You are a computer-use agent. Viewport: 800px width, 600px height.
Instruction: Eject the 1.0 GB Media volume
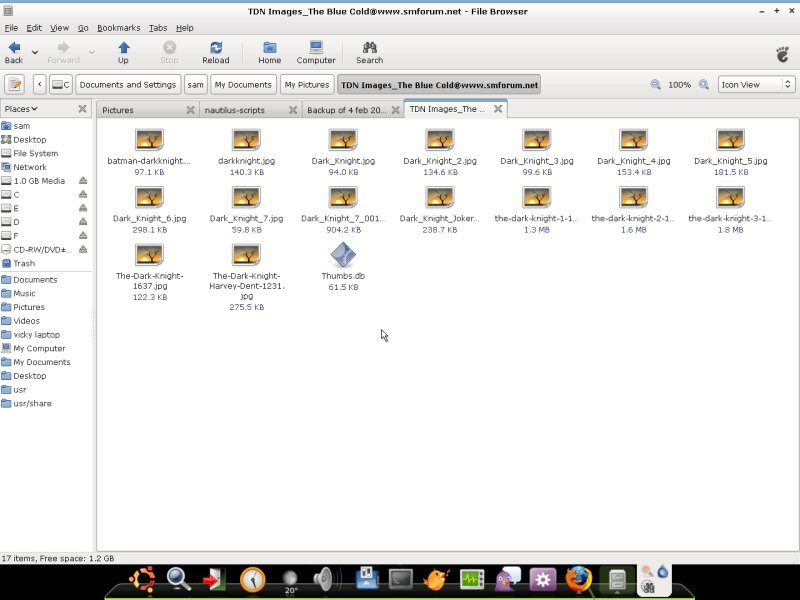coord(83,181)
